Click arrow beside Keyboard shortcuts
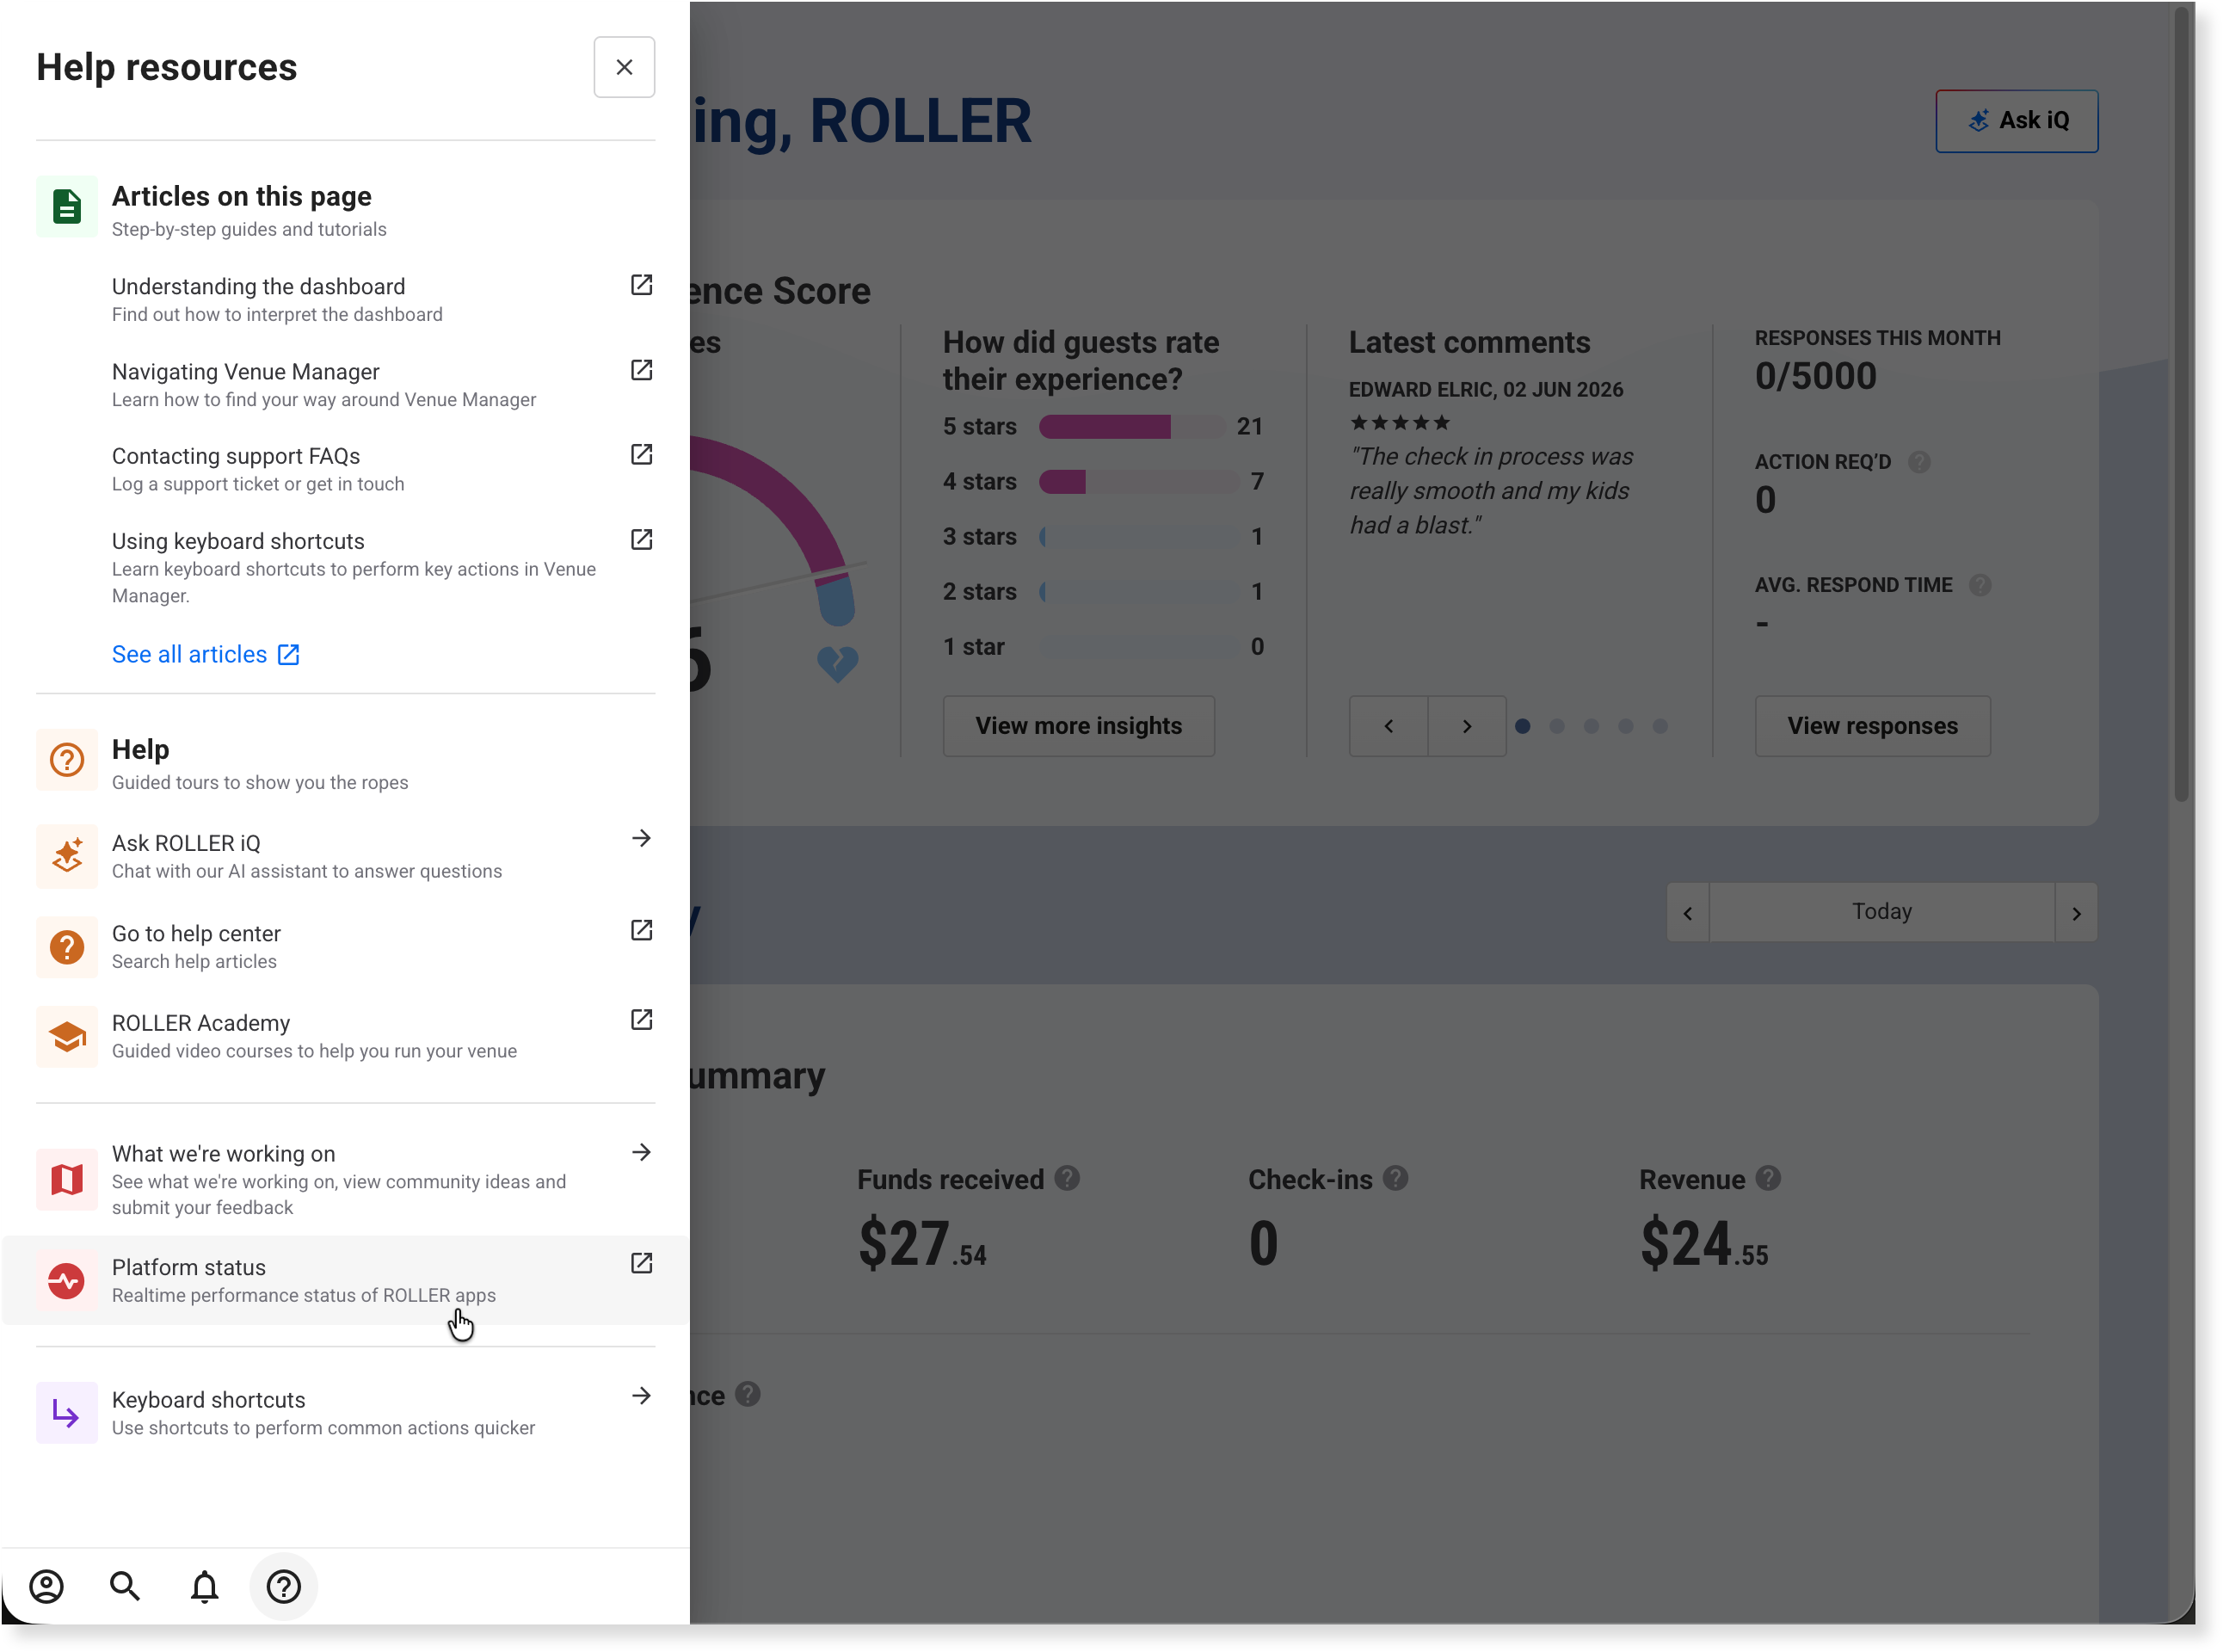This screenshot has width=2223, height=1652. [641, 1396]
